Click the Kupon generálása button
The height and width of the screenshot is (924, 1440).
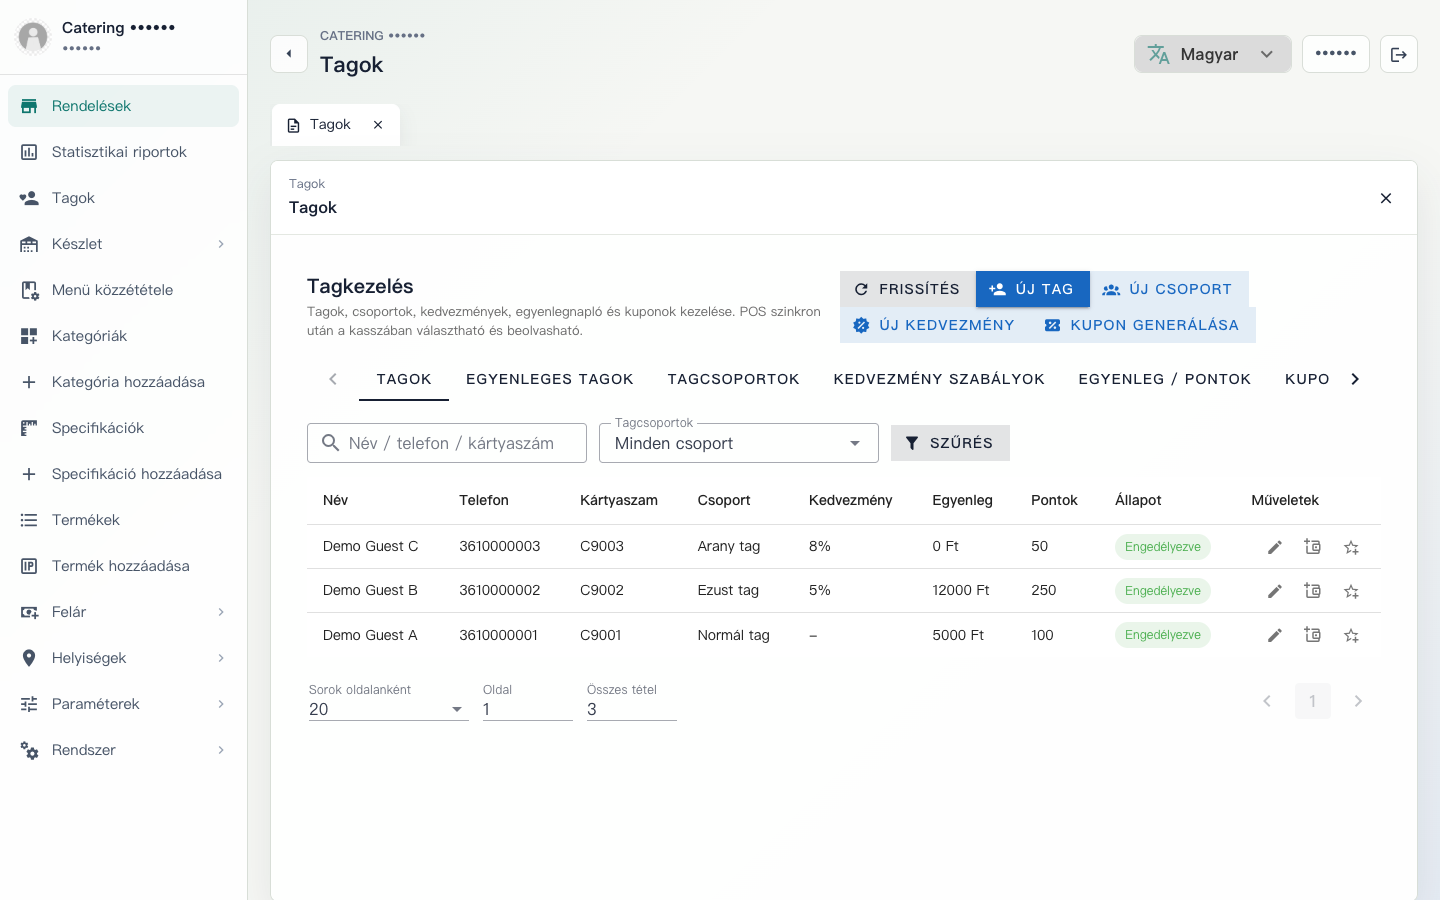point(1142,325)
